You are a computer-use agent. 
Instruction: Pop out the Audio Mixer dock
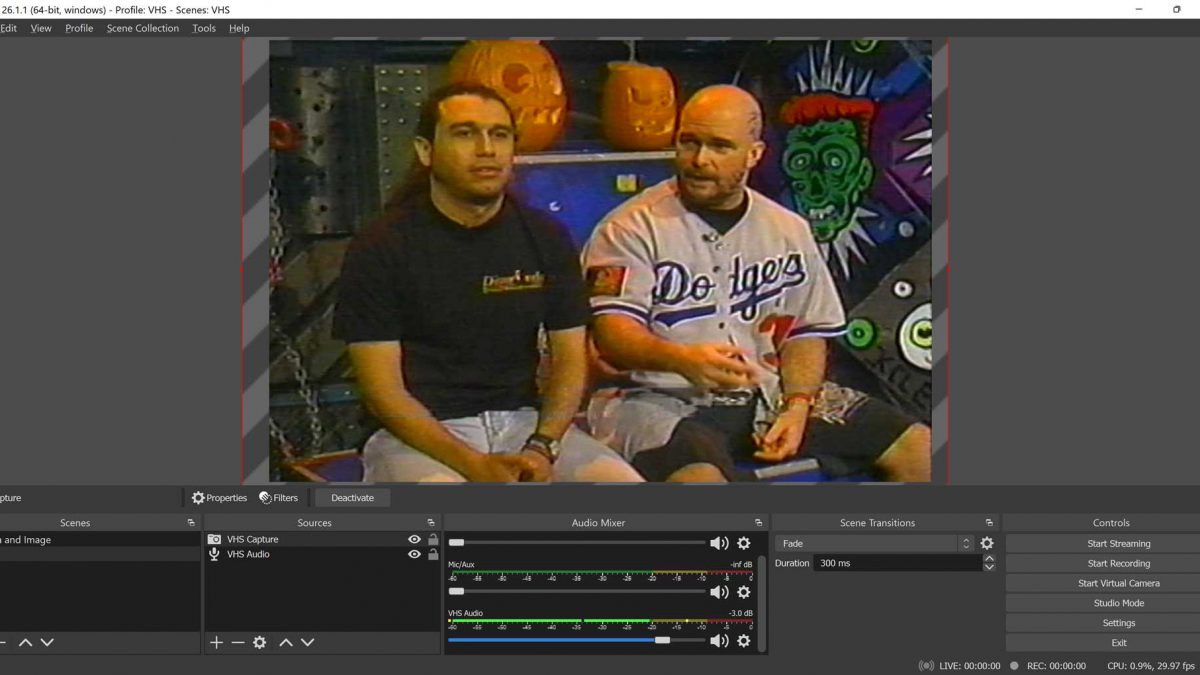758,523
